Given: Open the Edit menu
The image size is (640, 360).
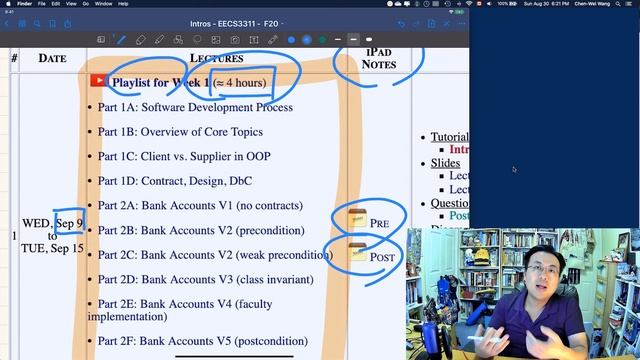Looking at the screenshot, I should tap(56, 4).
